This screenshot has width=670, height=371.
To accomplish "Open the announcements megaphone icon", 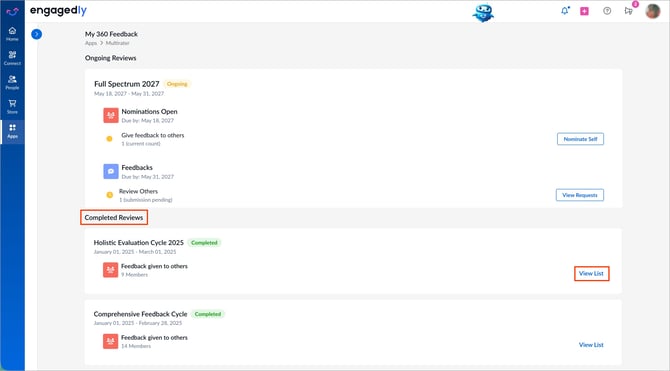I will [629, 11].
